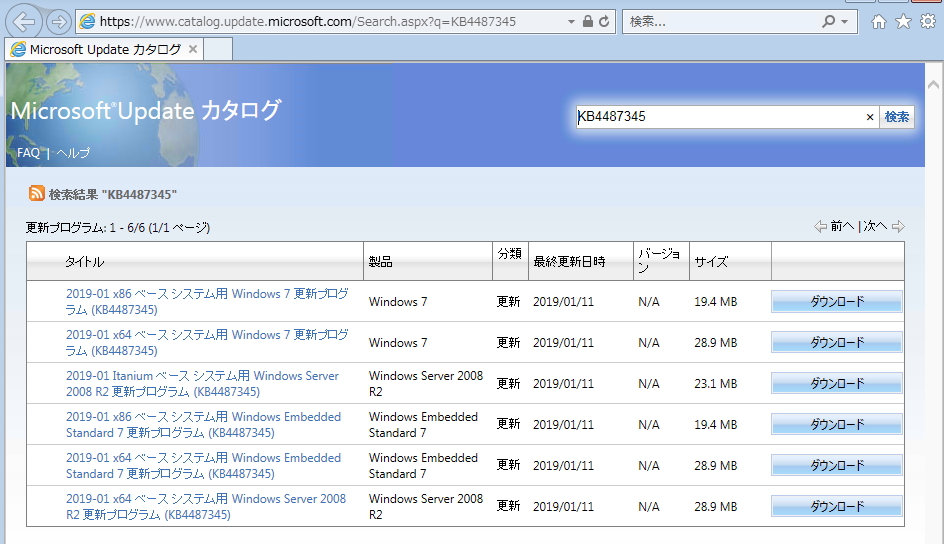The width and height of the screenshot is (944, 544).
Task: Download x86 Windows Embedded Standard 7 update
Action: [x=837, y=424]
